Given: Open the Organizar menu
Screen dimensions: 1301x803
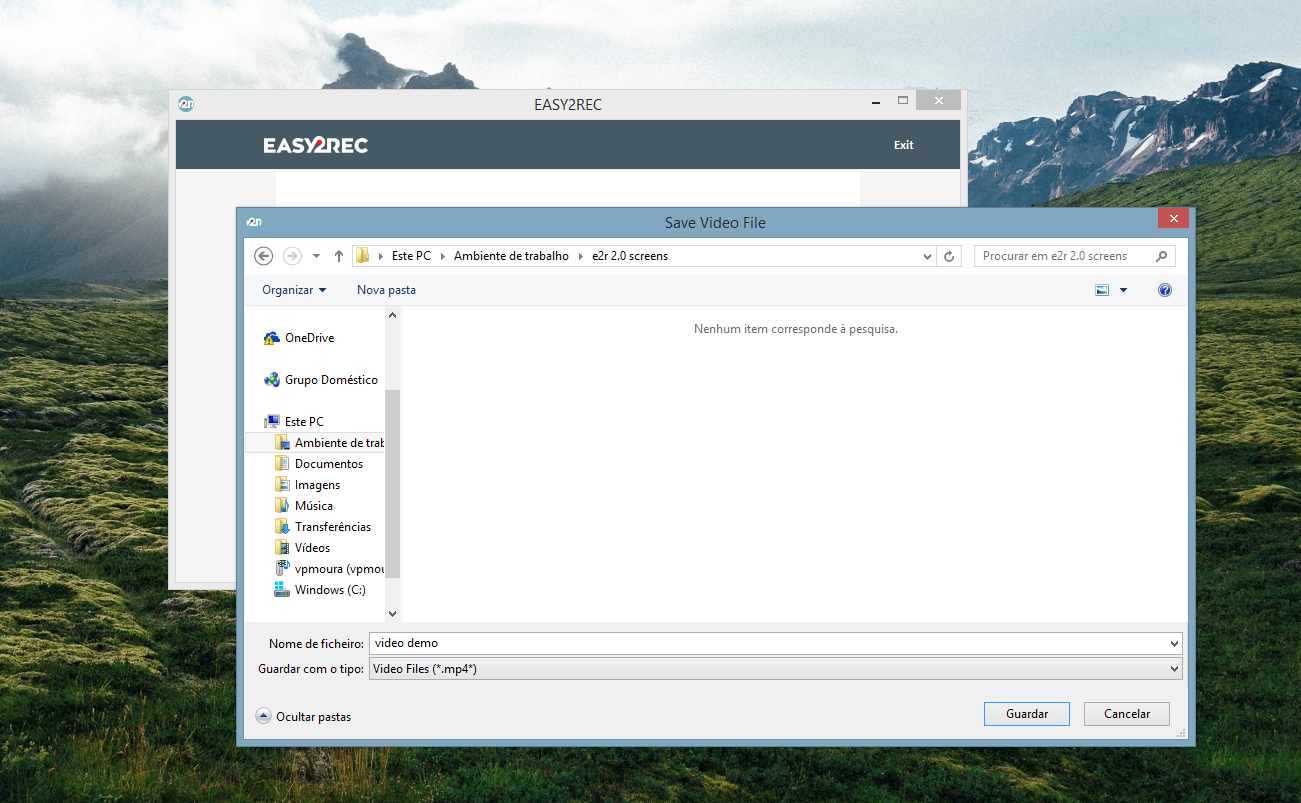Looking at the screenshot, I should 294,290.
